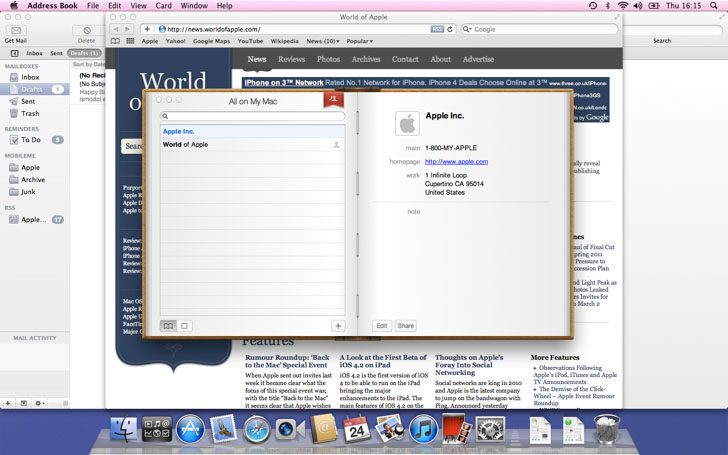This screenshot has height=455, width=728.
Task: Open iTunes from the Dock
Action: click(x=423, y=429)
